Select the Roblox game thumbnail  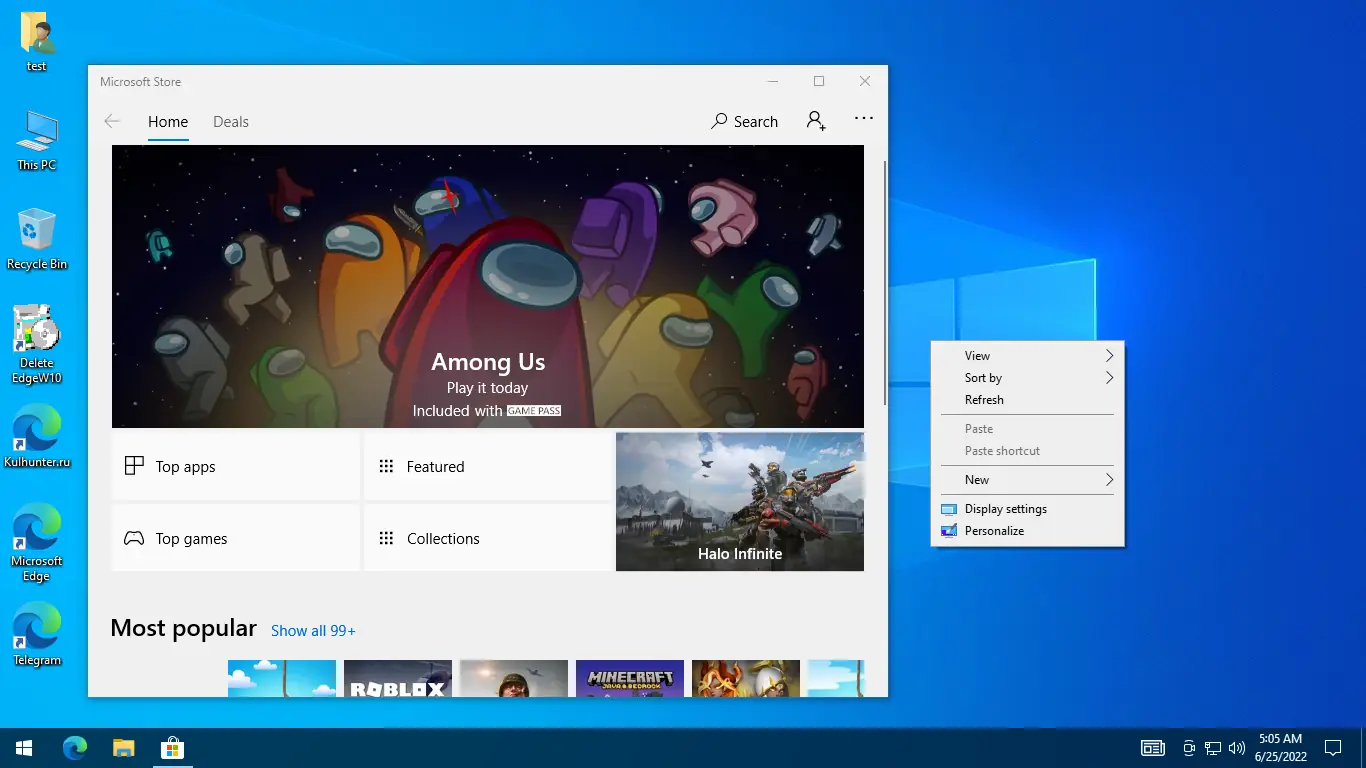pyautogui.click(x=398, y=678)
